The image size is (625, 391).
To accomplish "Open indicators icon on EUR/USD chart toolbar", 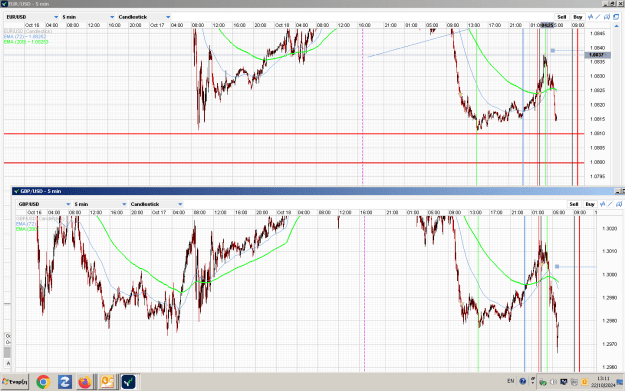I will pos(590,17).
